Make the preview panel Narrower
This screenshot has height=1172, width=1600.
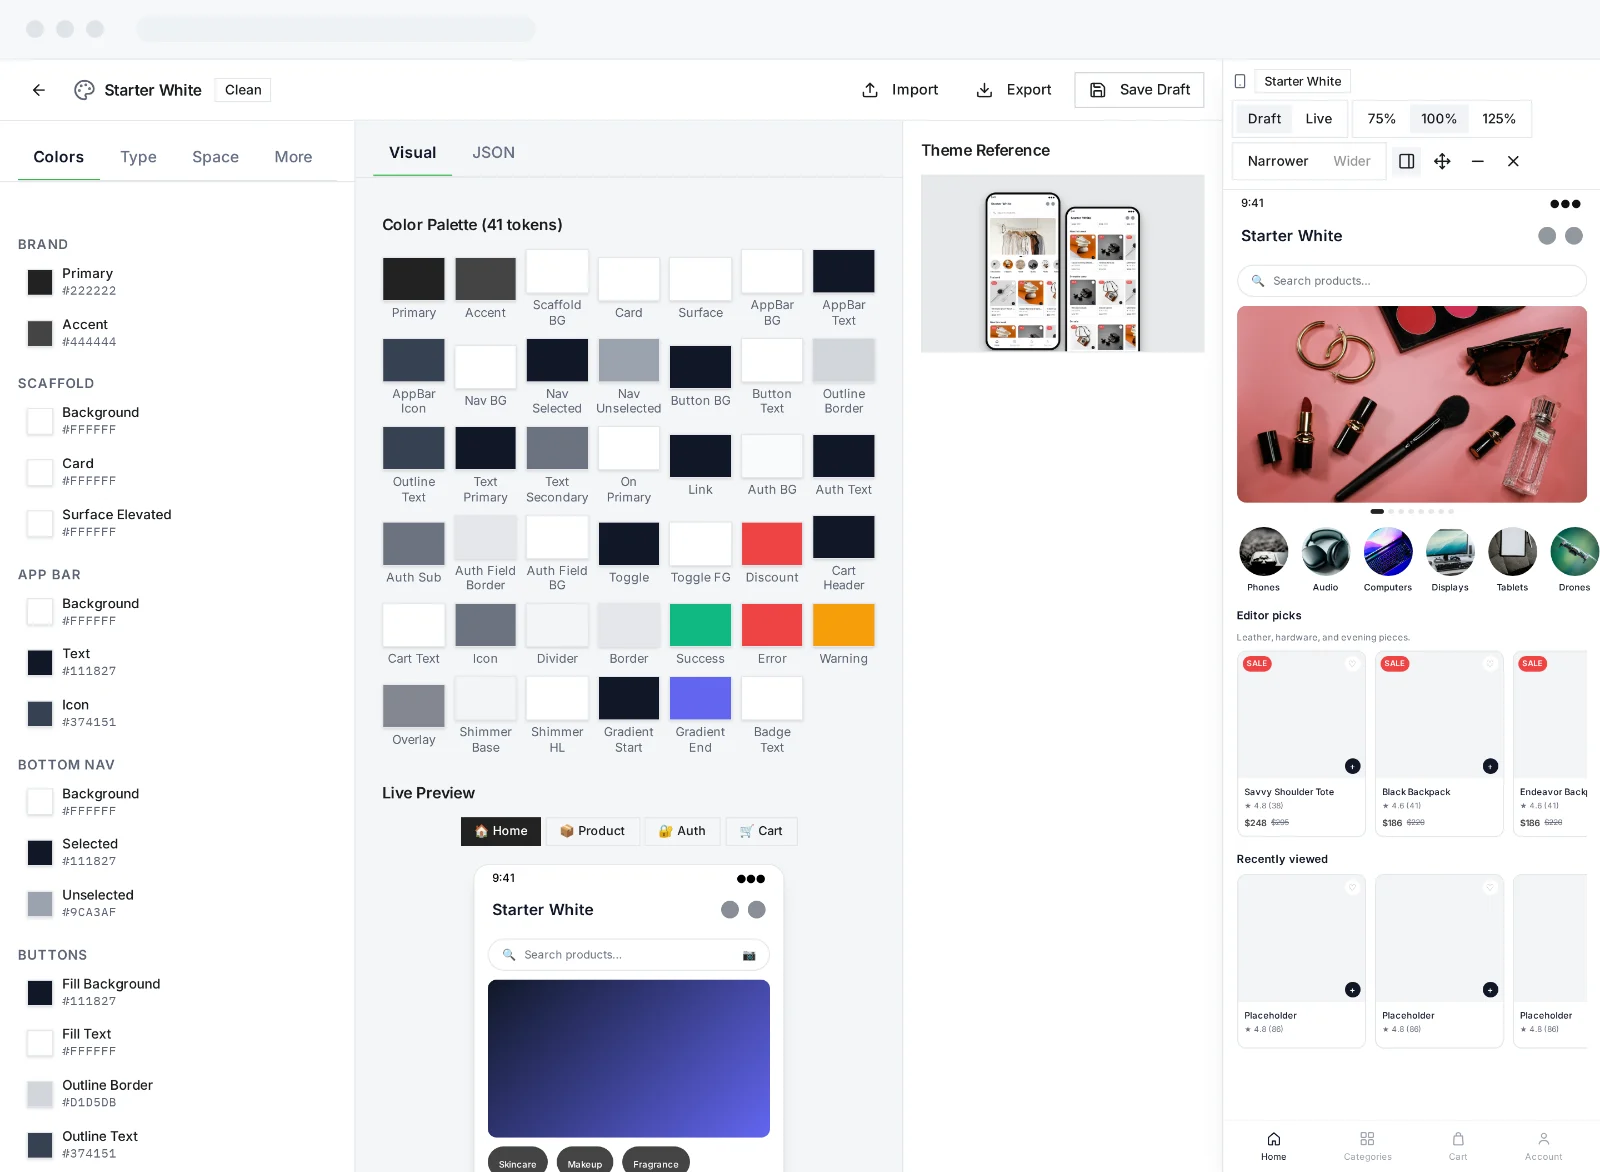[x=1278, y=161]
